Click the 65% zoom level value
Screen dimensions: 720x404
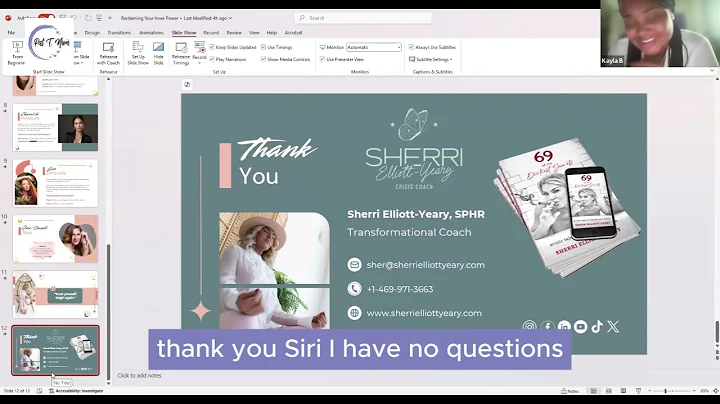(x=704, y=391)
